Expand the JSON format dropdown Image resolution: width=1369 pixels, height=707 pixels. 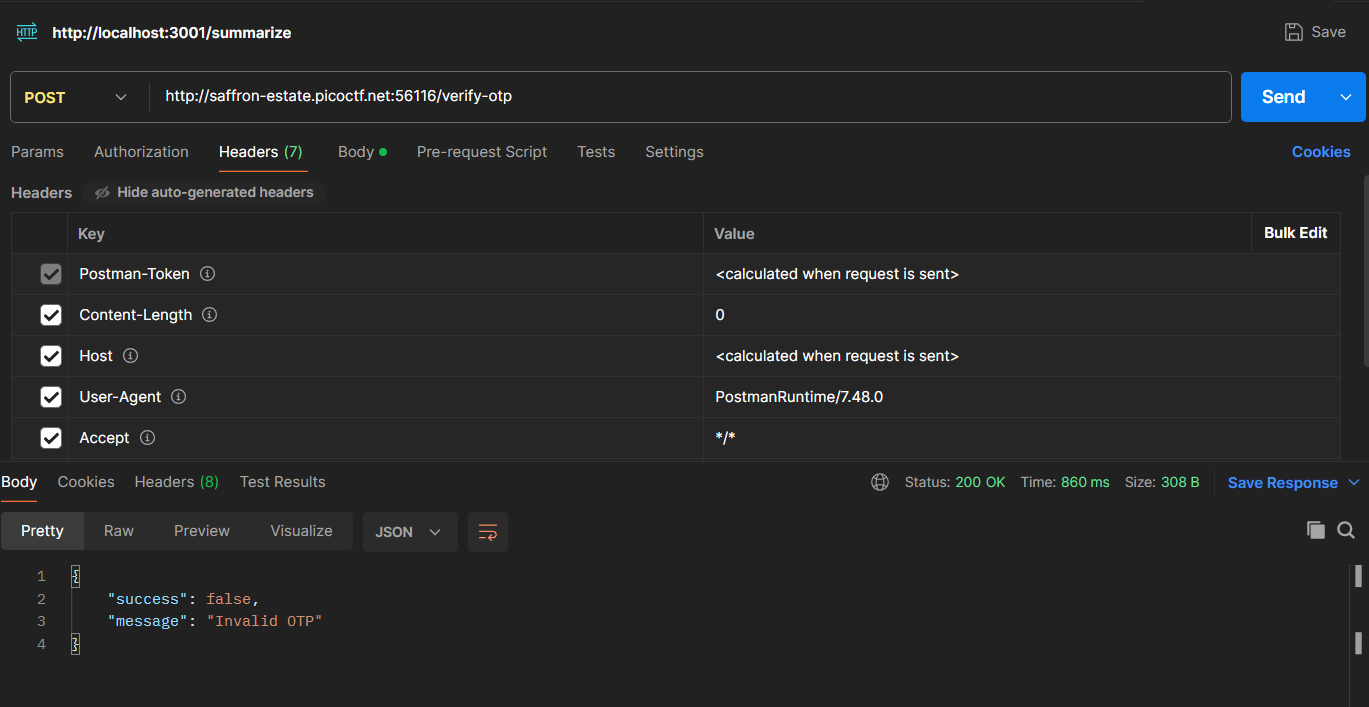pos(409,532)
